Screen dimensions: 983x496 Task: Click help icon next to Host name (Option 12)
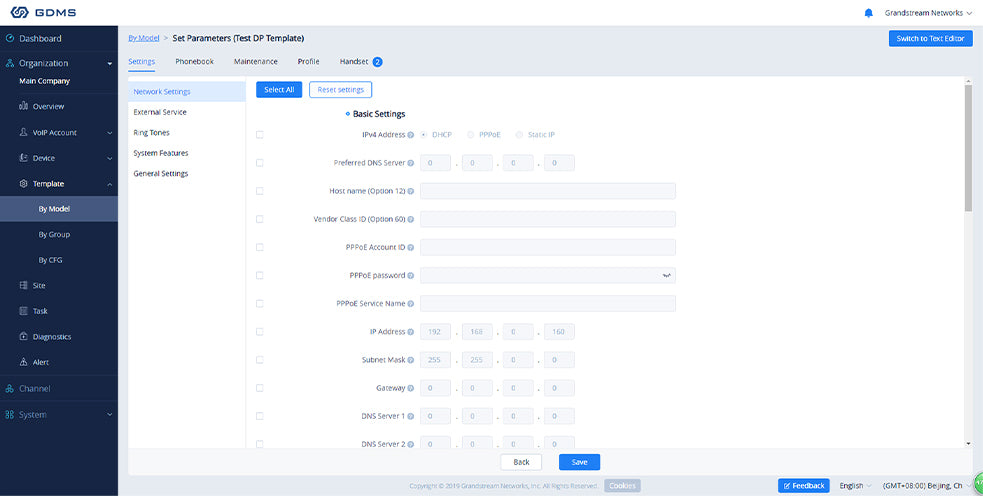click(x=411, y=191)
